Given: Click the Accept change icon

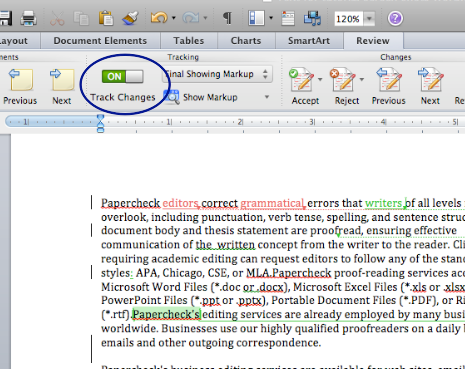Looking at the screenshot, I should click(302, 80).
